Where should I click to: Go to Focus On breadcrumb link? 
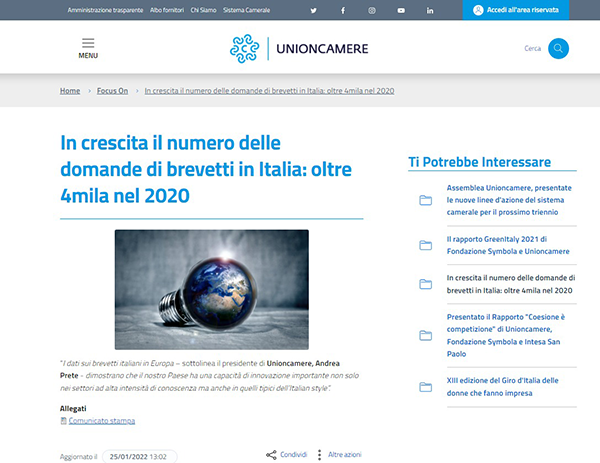(112, 91)
